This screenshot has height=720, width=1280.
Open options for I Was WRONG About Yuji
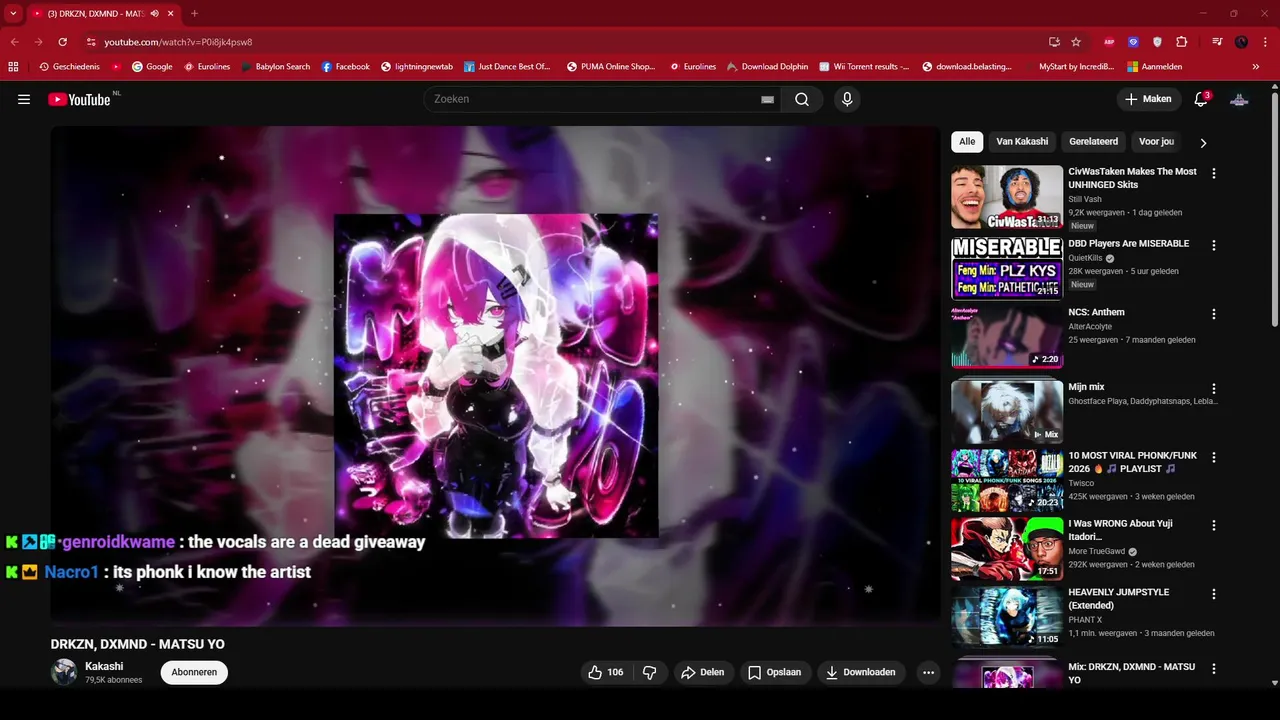coord(1214,525)
